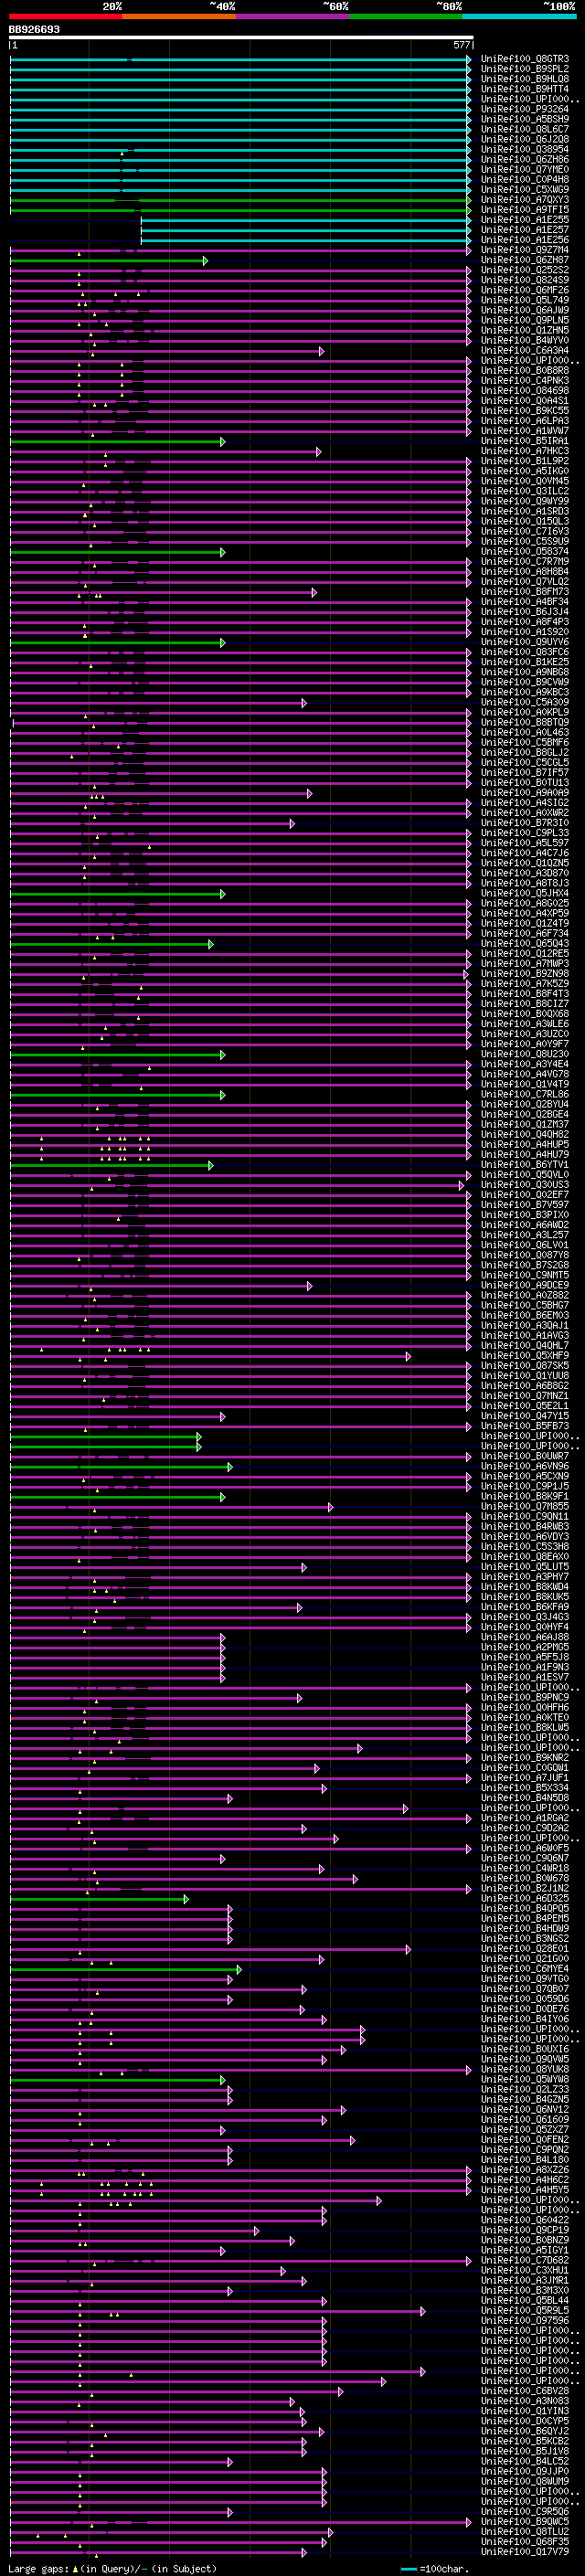The width and height of the screenshot is (585, 2576).
Task: Select hit UniRef100_B1KE25
Action: 525,662
